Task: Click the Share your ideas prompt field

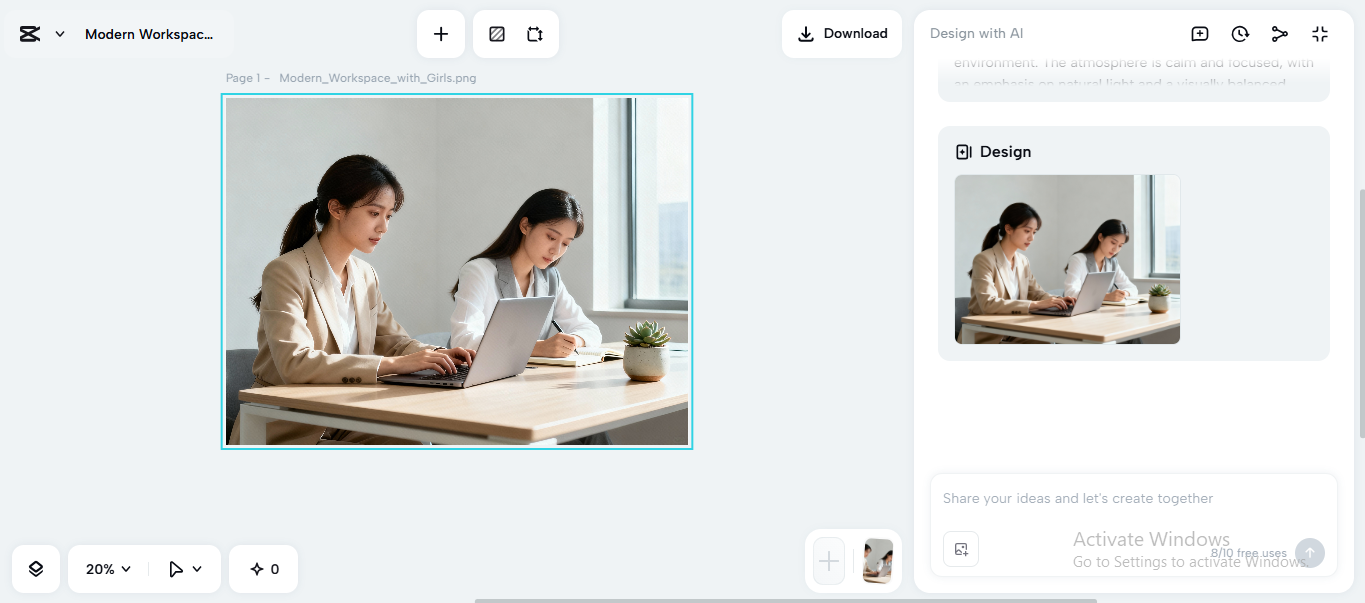Action: 1078,498
